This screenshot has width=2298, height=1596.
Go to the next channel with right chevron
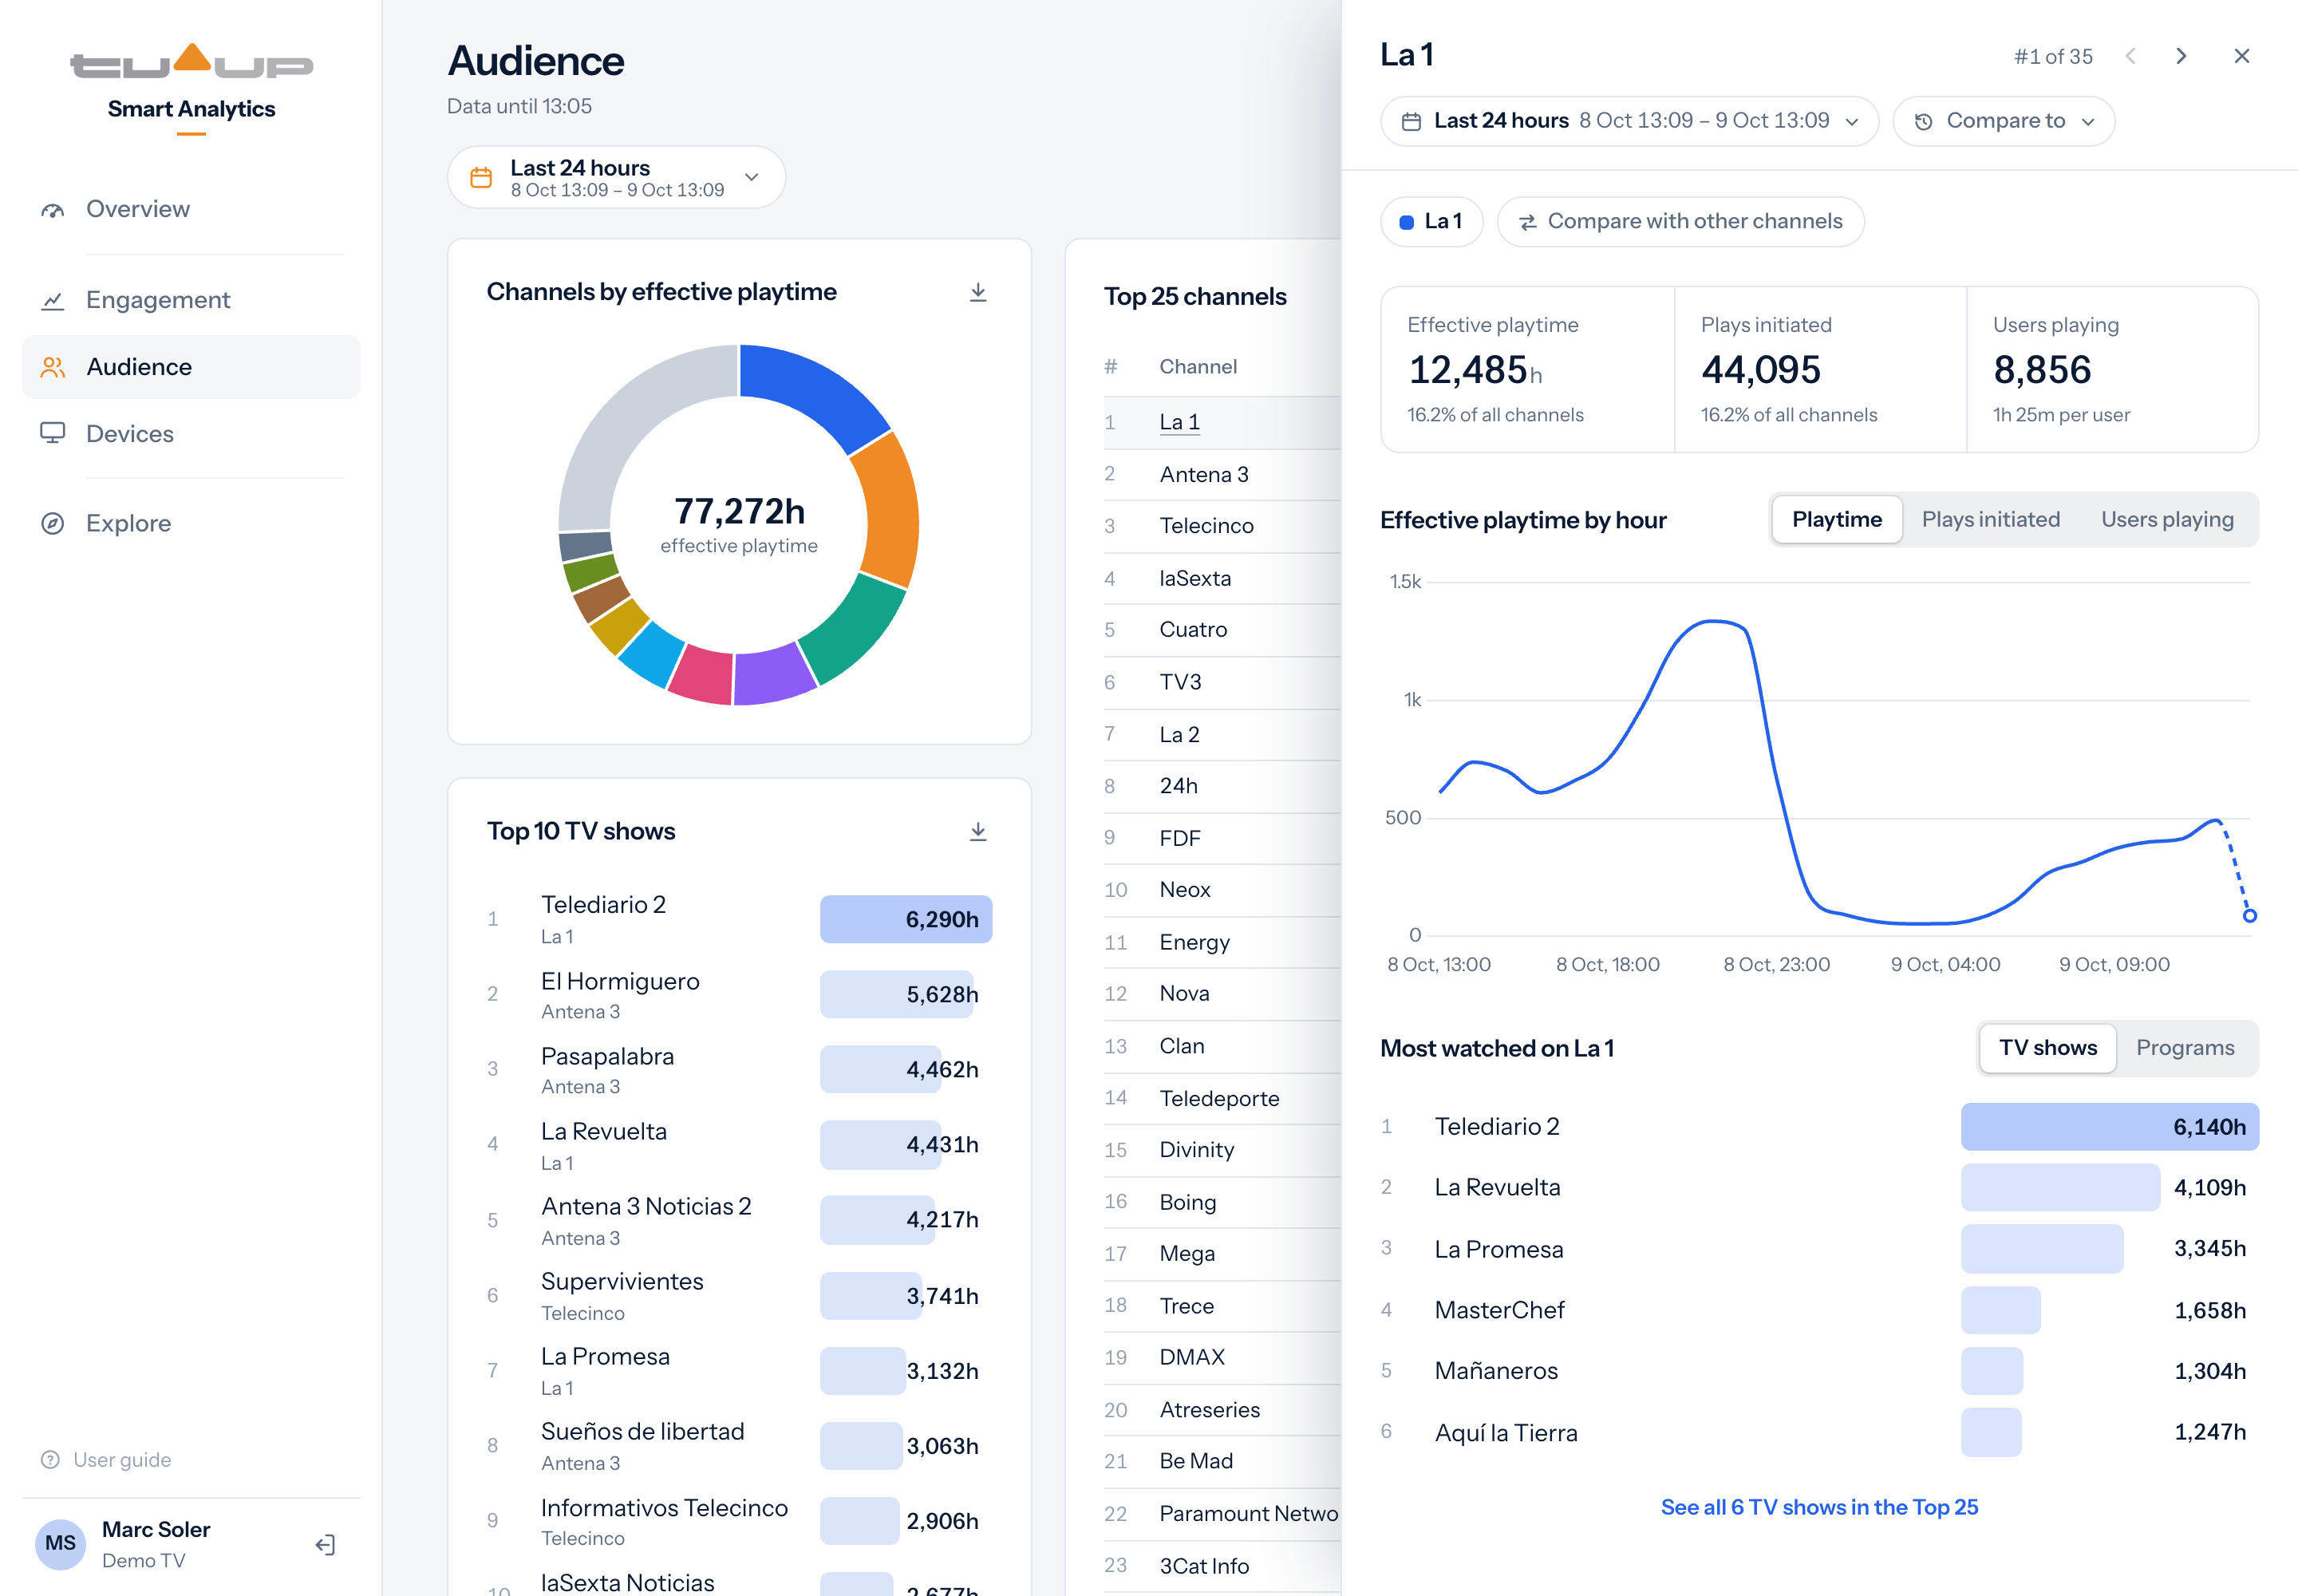pyautogui.click(x=2181, y=56)
